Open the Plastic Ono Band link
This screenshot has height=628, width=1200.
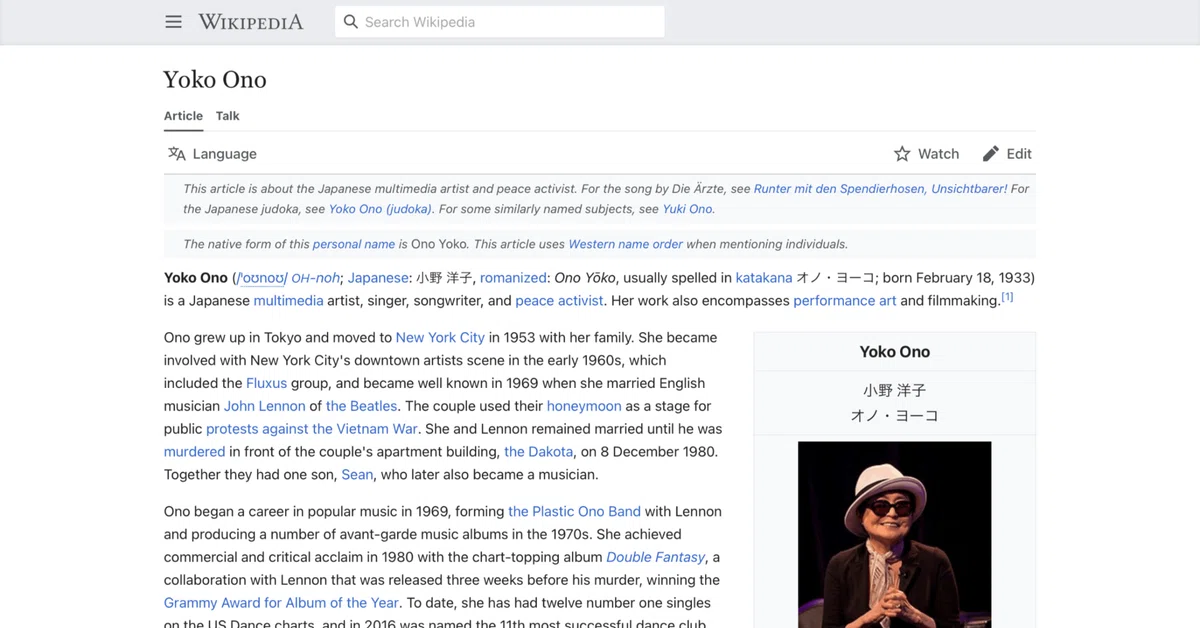[575, 511]
